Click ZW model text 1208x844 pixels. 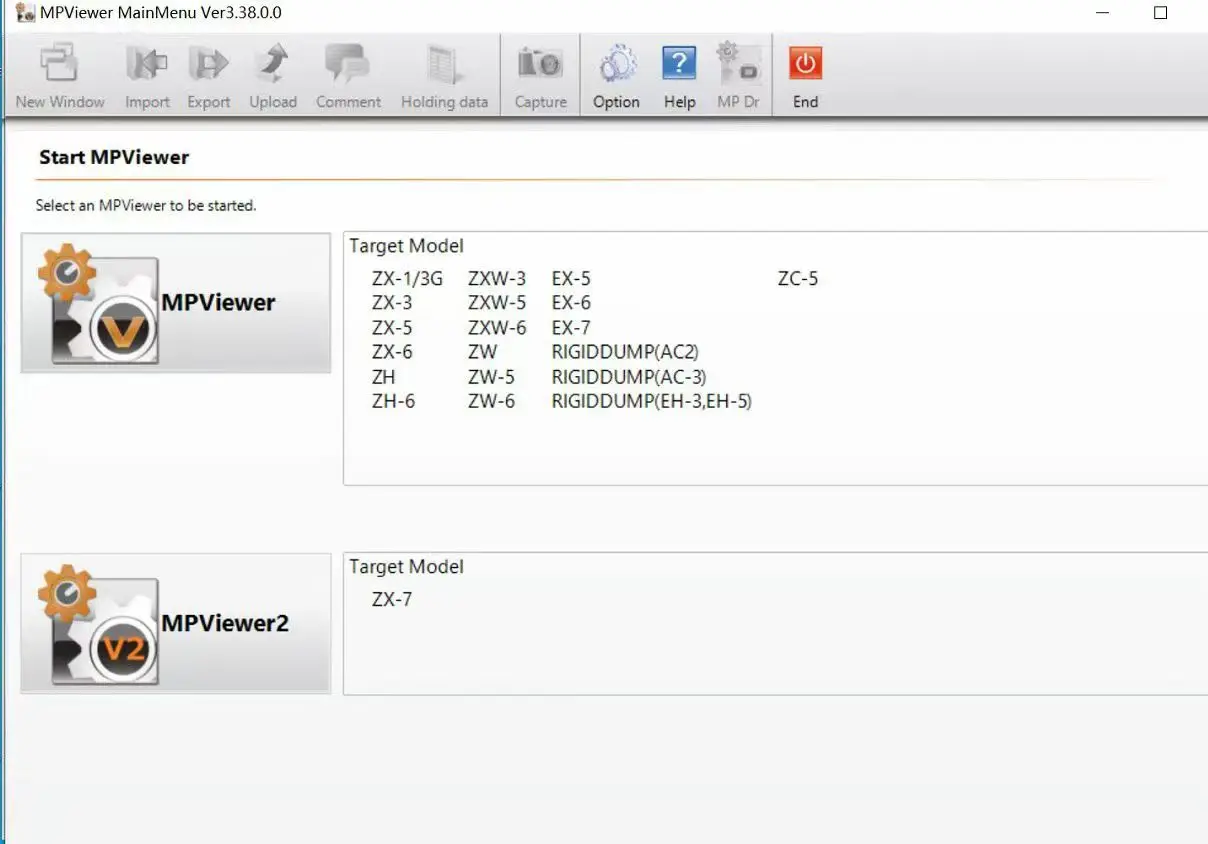click(482, 352)
